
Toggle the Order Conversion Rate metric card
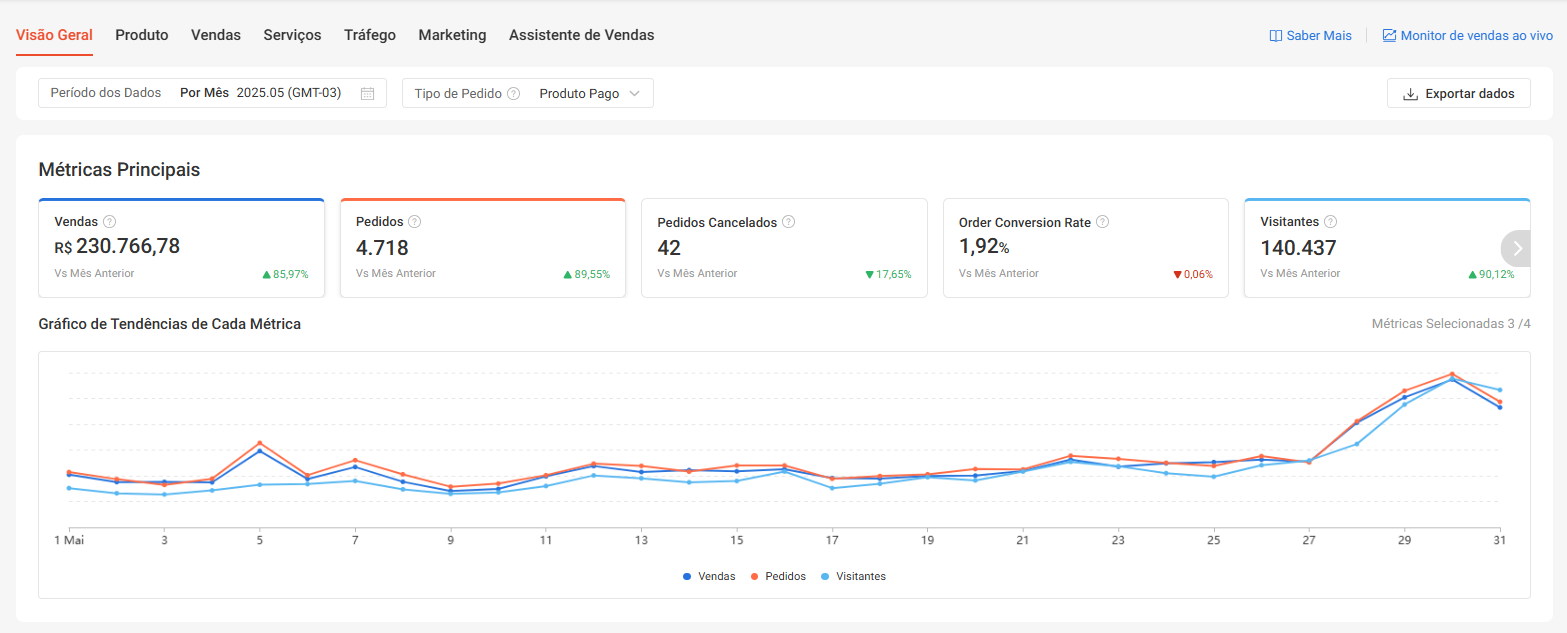tap(1085, 248)
